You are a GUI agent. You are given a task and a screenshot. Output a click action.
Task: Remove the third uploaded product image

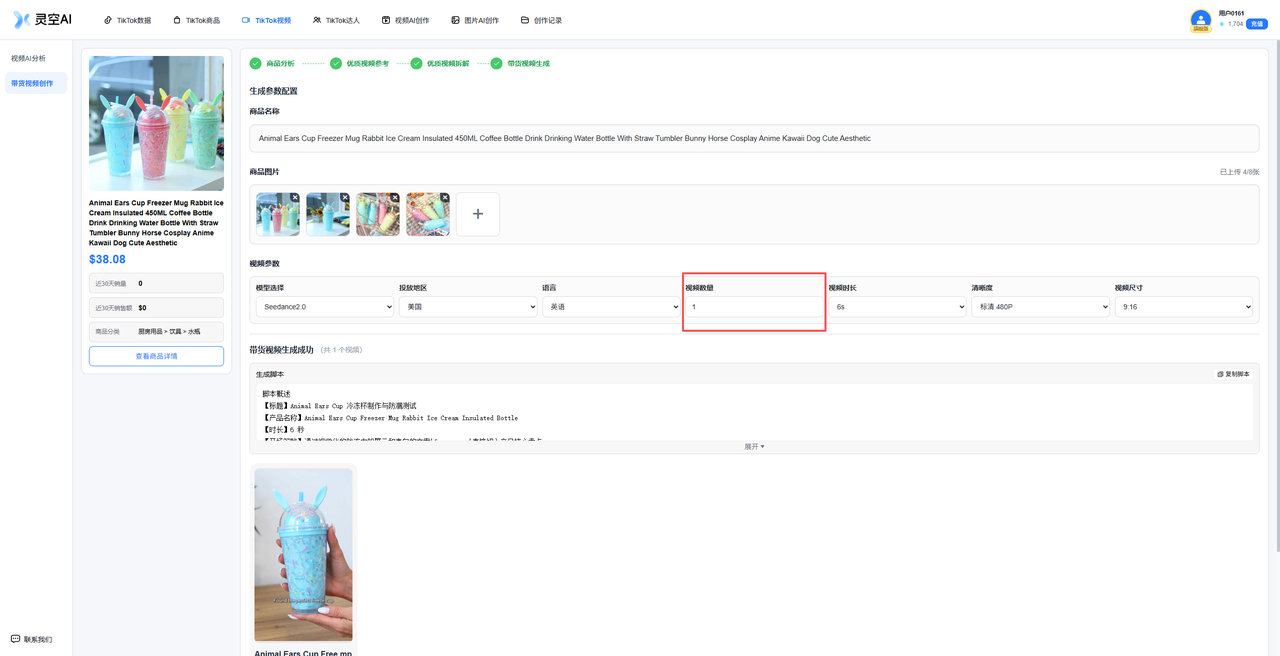(x=394, y=197)
